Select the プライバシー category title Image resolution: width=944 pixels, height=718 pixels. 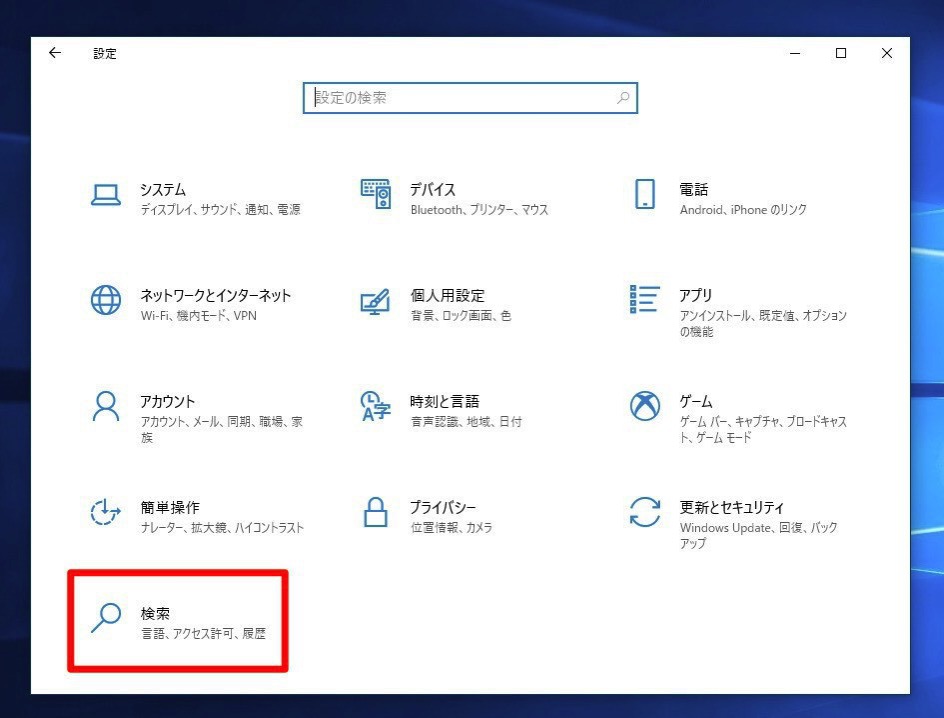[443, 507]
